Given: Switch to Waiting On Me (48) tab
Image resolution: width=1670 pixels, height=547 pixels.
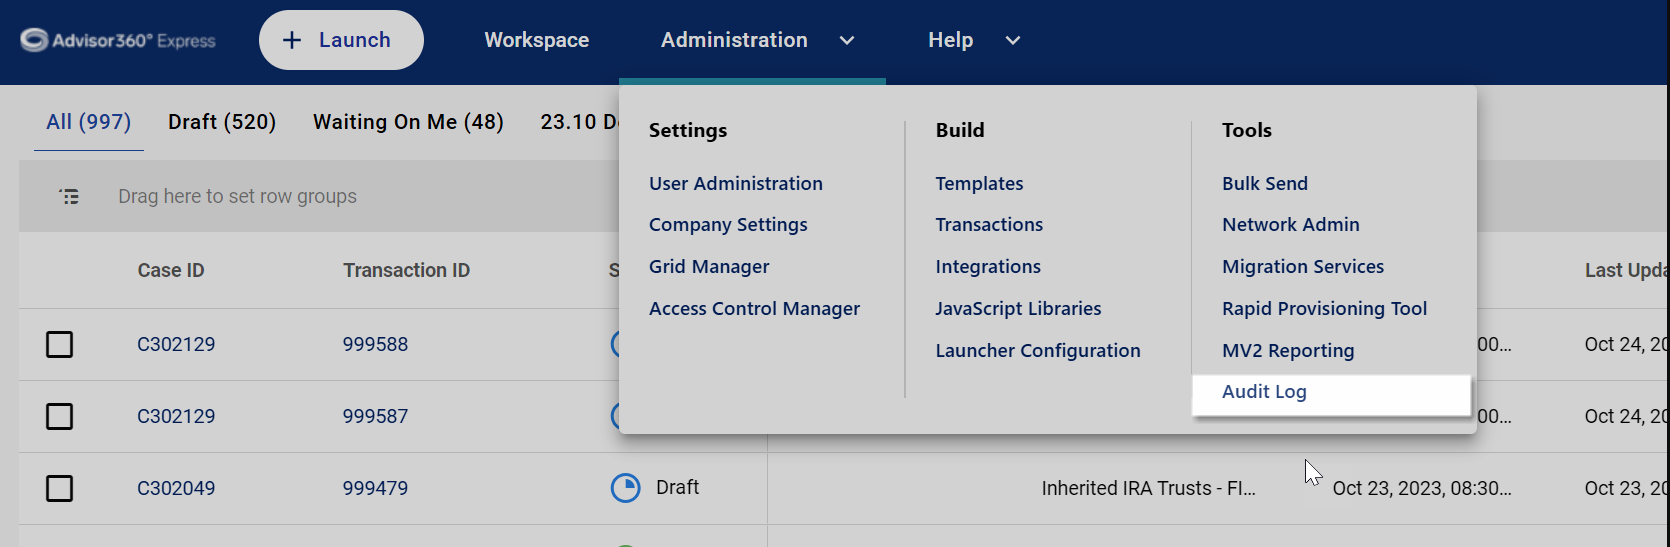Looking at the screenshot, I should click(408, 122).
